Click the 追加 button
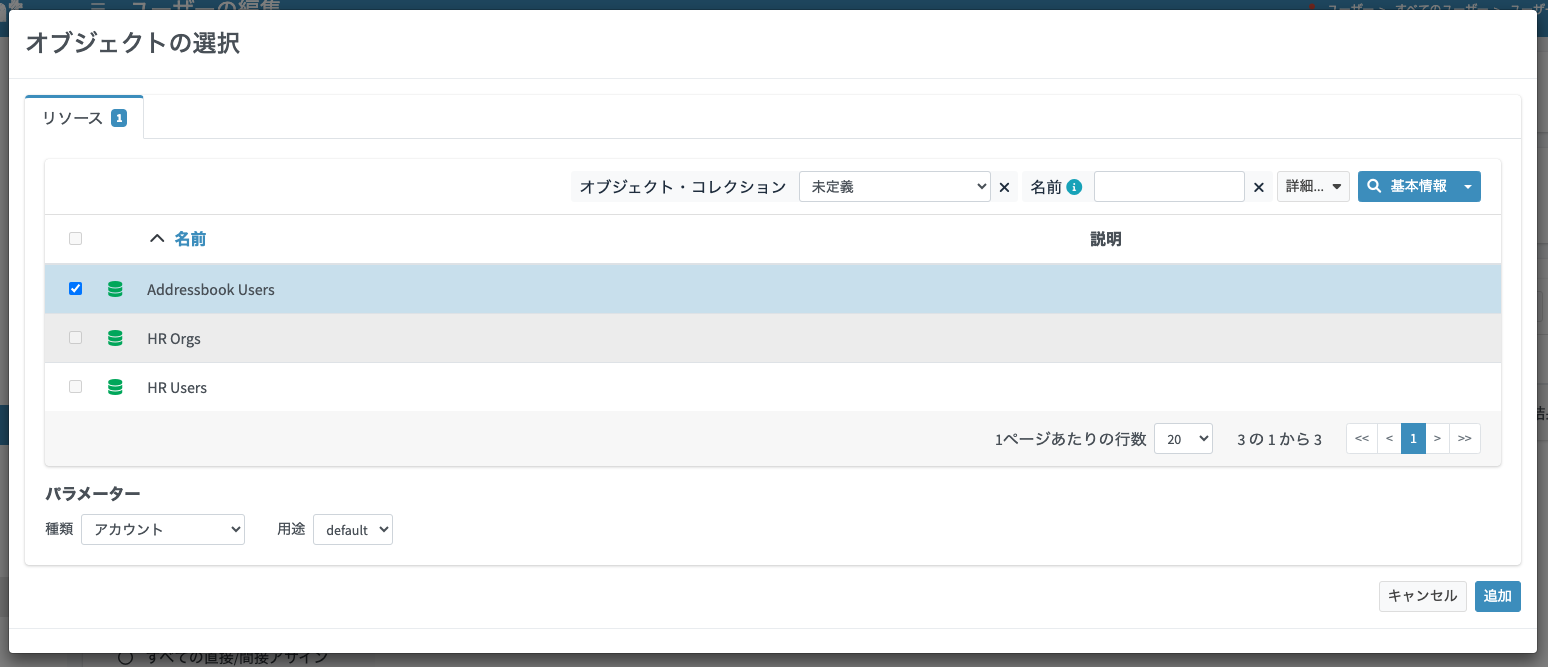1548x667 pixels. tap(1498, 596)
